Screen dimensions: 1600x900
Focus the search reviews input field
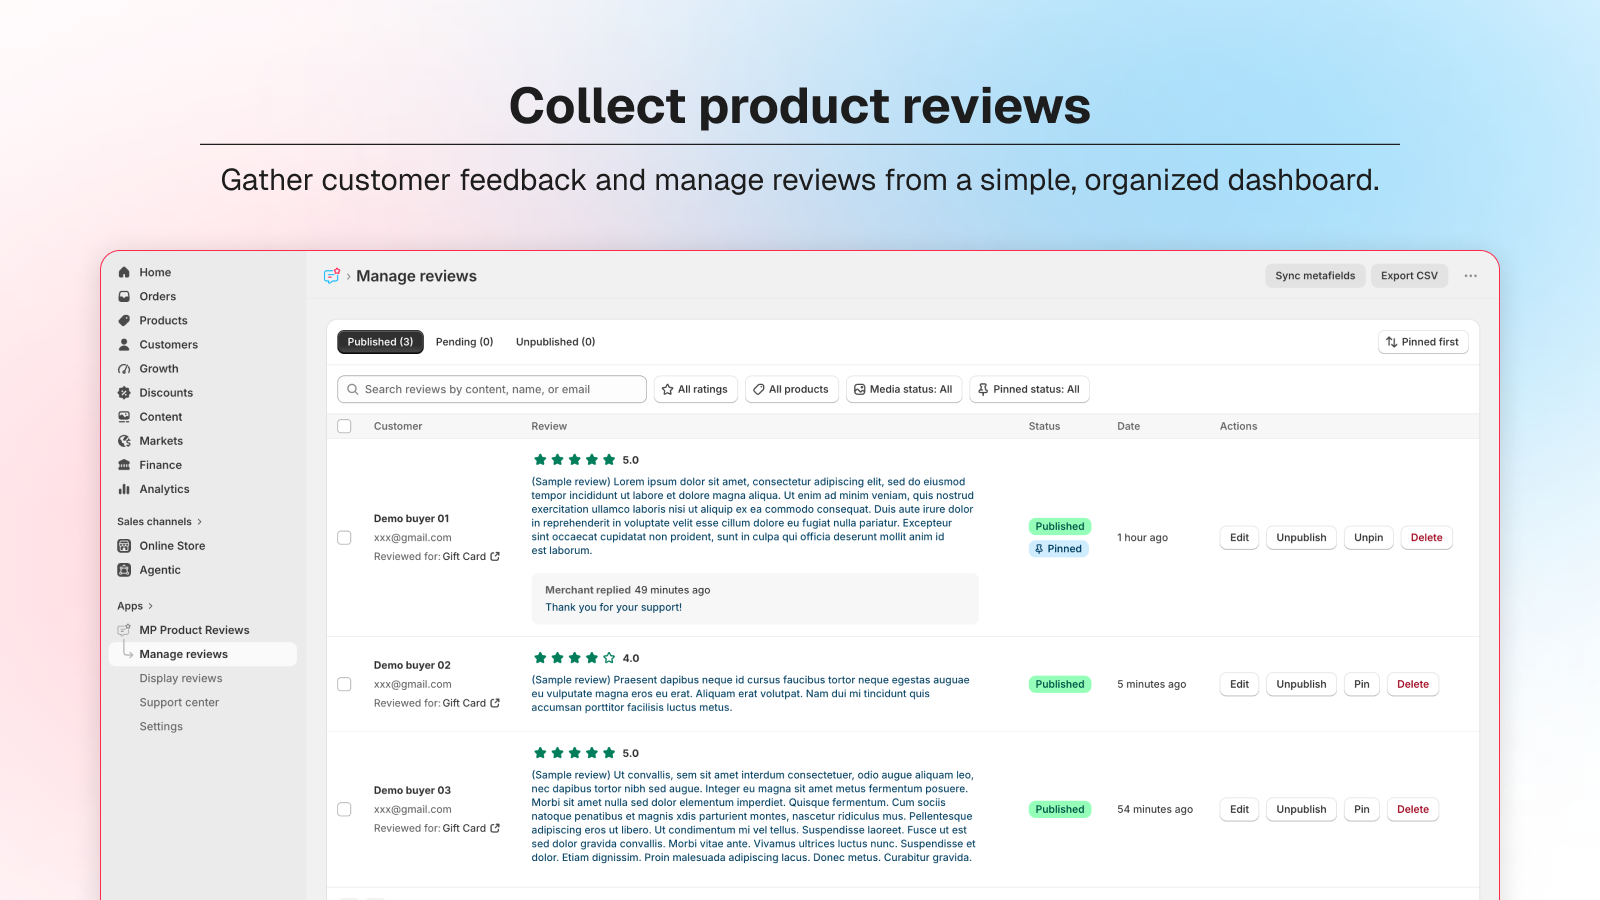pyautogui.click(x=492, y=389)
